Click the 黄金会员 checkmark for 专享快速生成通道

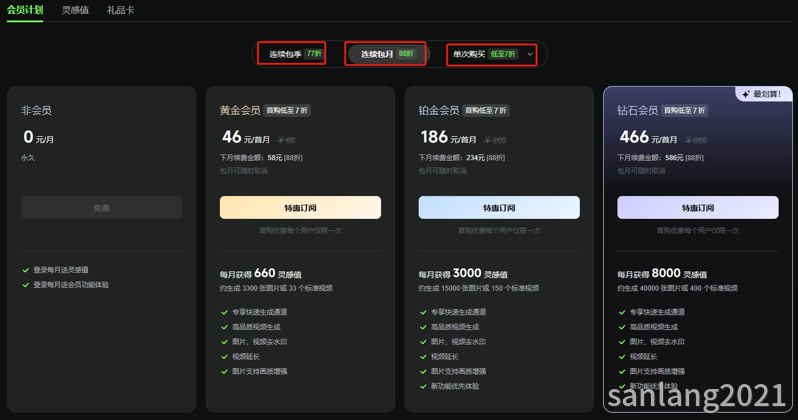pyautogui.click(x=224, y=312)
